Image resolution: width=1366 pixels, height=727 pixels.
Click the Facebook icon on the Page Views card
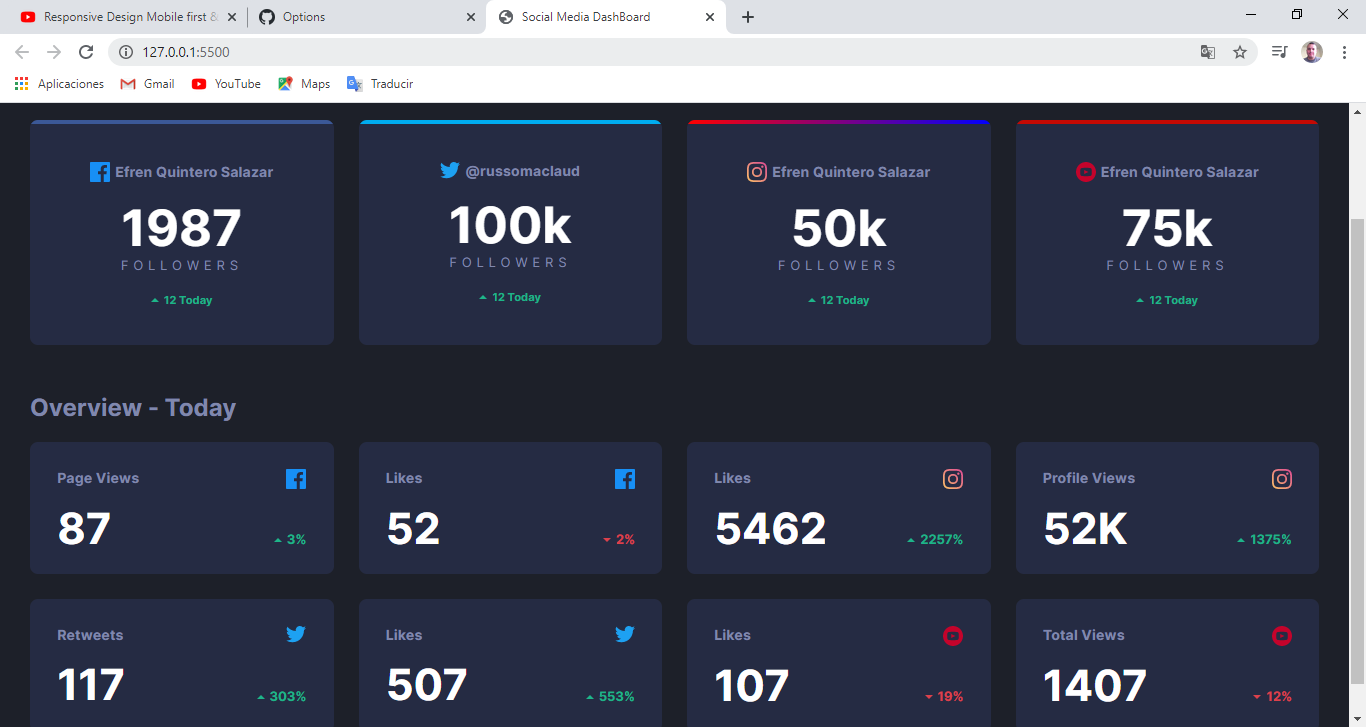click(x=296, y=479)
